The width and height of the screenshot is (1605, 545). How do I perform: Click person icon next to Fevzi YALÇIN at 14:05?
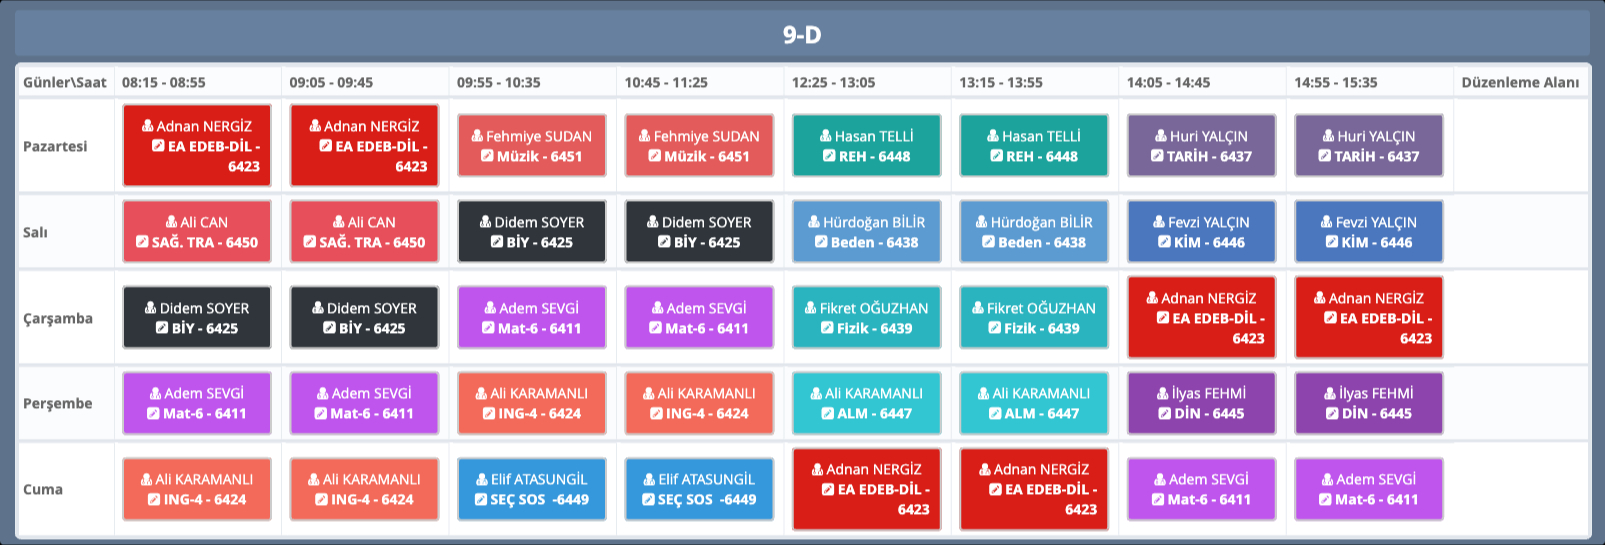coord(1160,222)
